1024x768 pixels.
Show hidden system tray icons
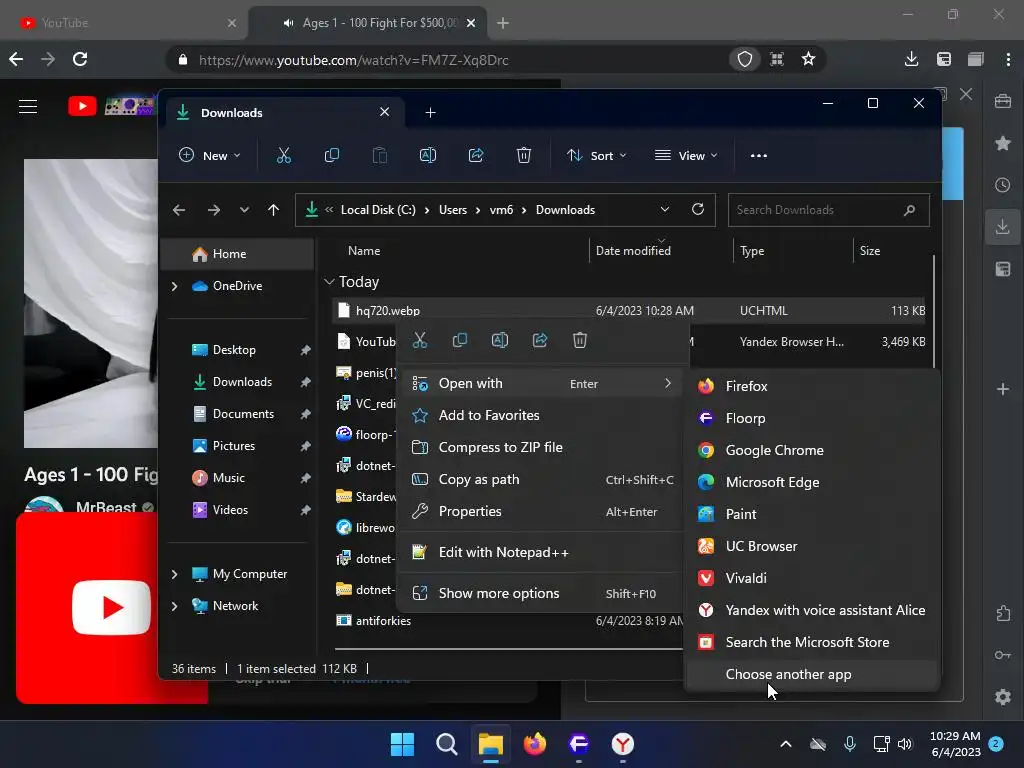pyautogui.click(x=786, y=744)
